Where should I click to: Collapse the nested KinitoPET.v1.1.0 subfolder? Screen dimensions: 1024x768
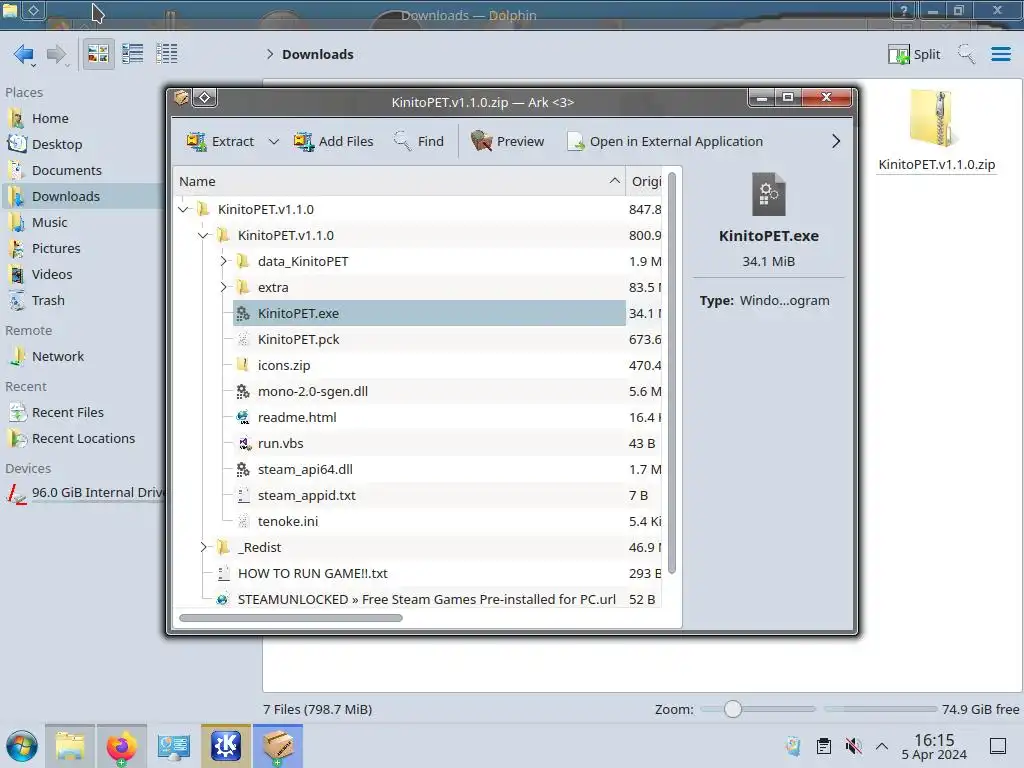[x=203, y=235]
